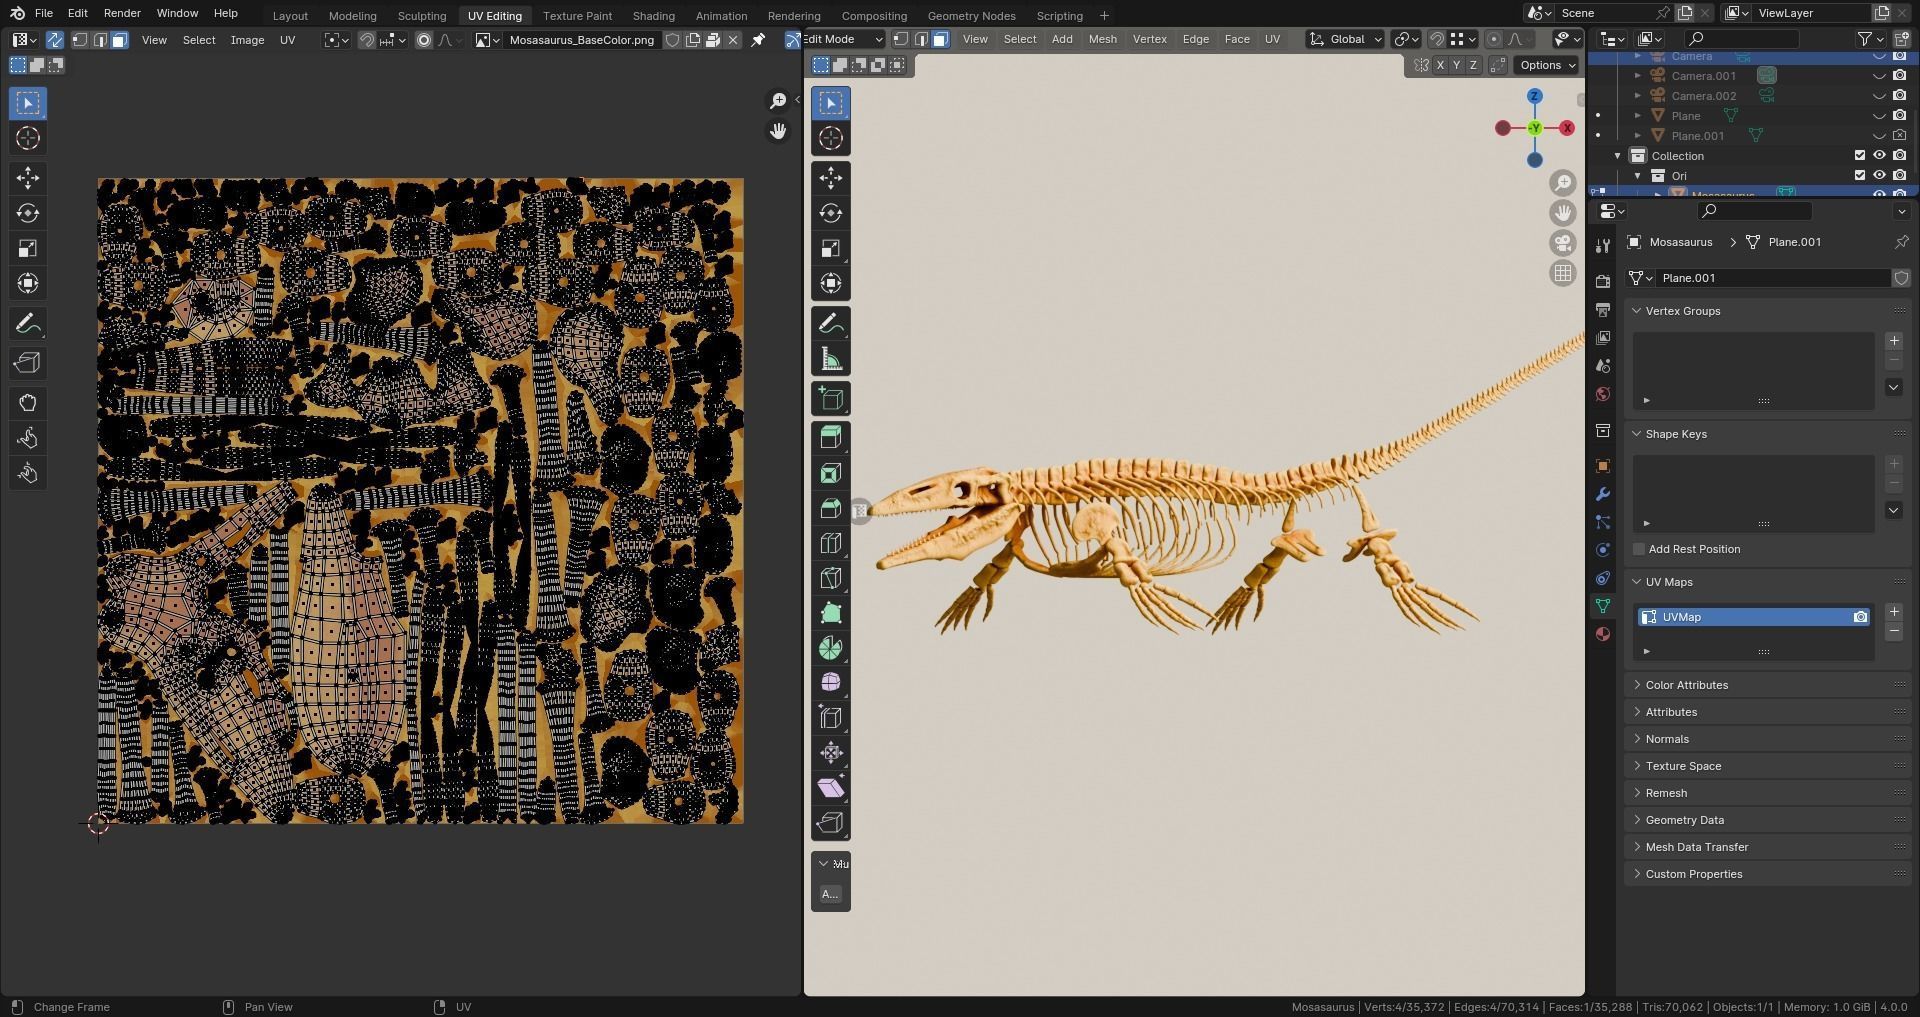This screenshot has width=1920, height=1017.
Task: Select the Poly Build tool
Action: (831, 613)
